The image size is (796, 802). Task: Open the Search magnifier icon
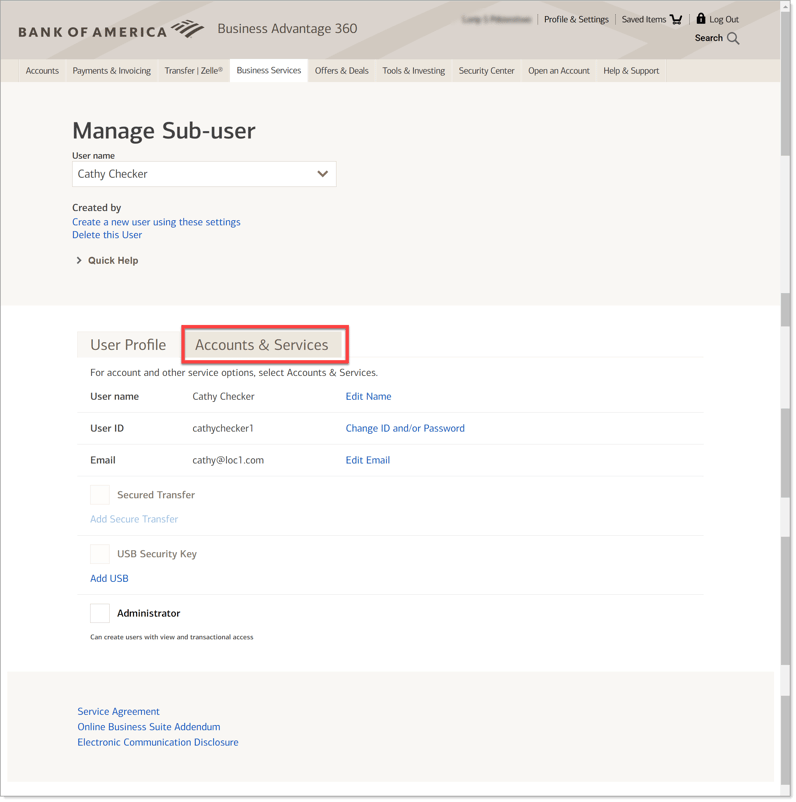tap(731, 38)
